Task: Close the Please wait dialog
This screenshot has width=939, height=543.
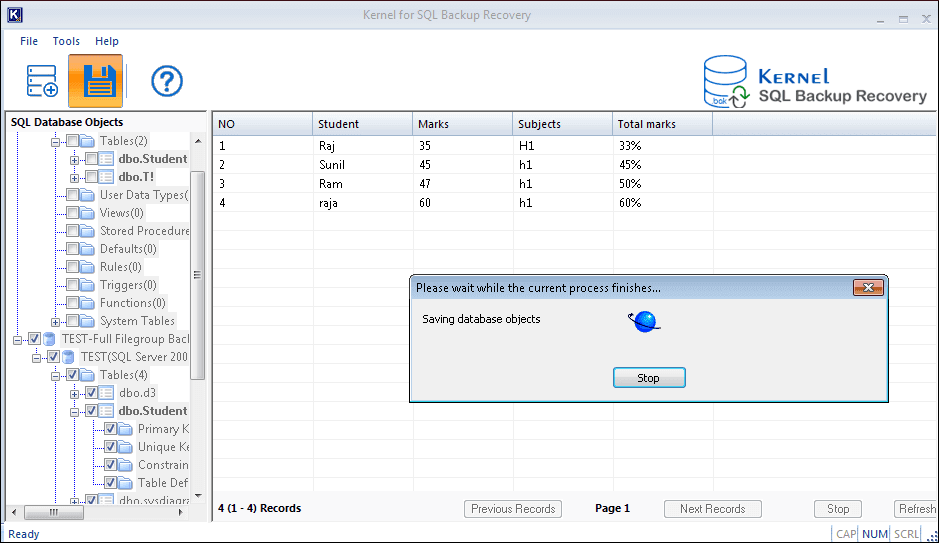Action: pyautogui.click(x=868, y=287)
